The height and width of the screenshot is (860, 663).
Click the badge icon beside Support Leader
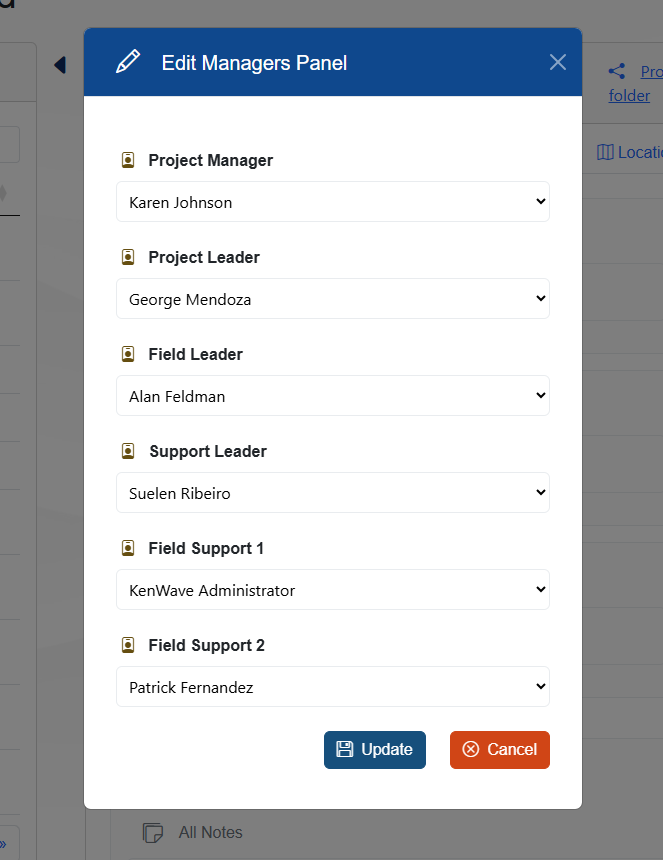click(128, 451)
